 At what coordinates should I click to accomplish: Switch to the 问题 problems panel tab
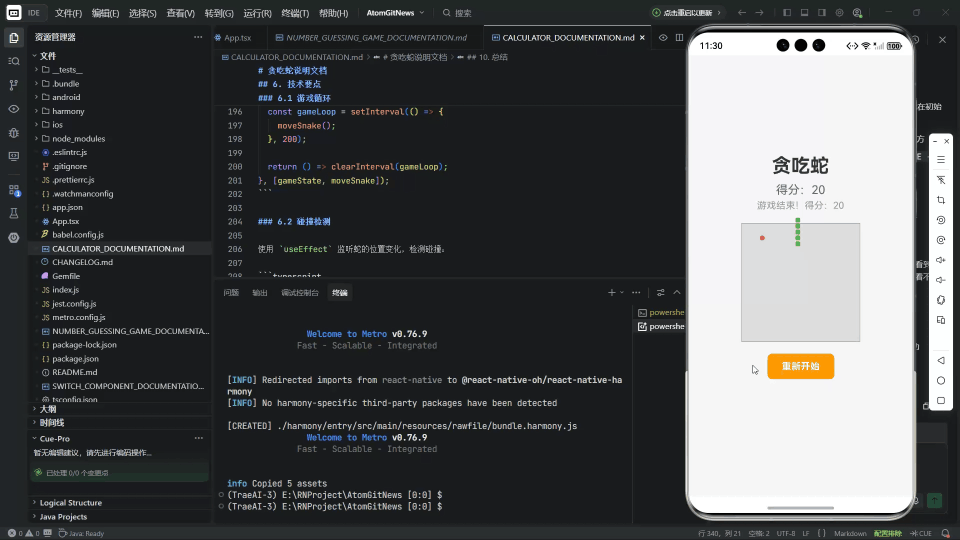(x=231, y=293)
